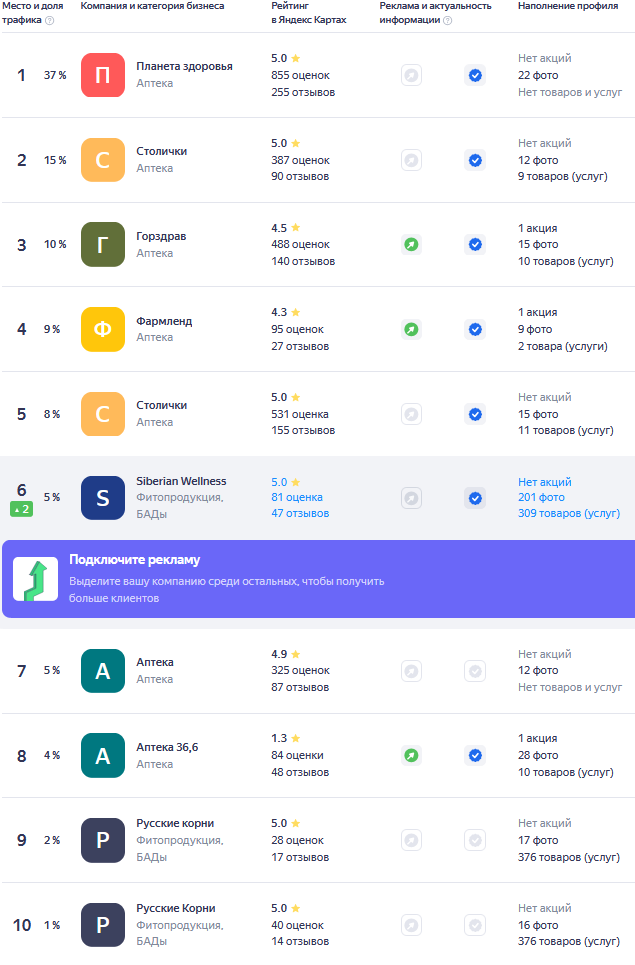Click grey advertising icon in Аптека 4.9 row

(411, 671)
